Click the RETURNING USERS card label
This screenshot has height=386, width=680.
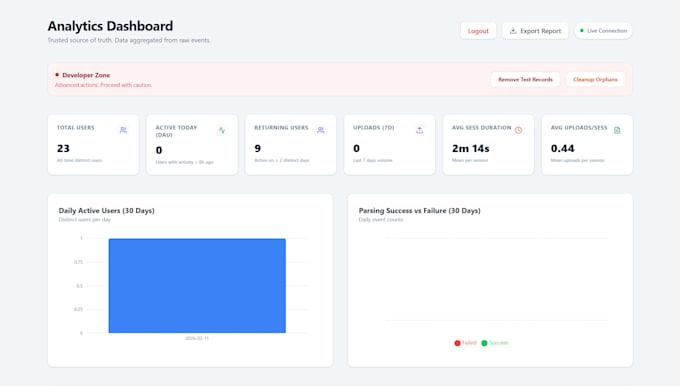281,128
